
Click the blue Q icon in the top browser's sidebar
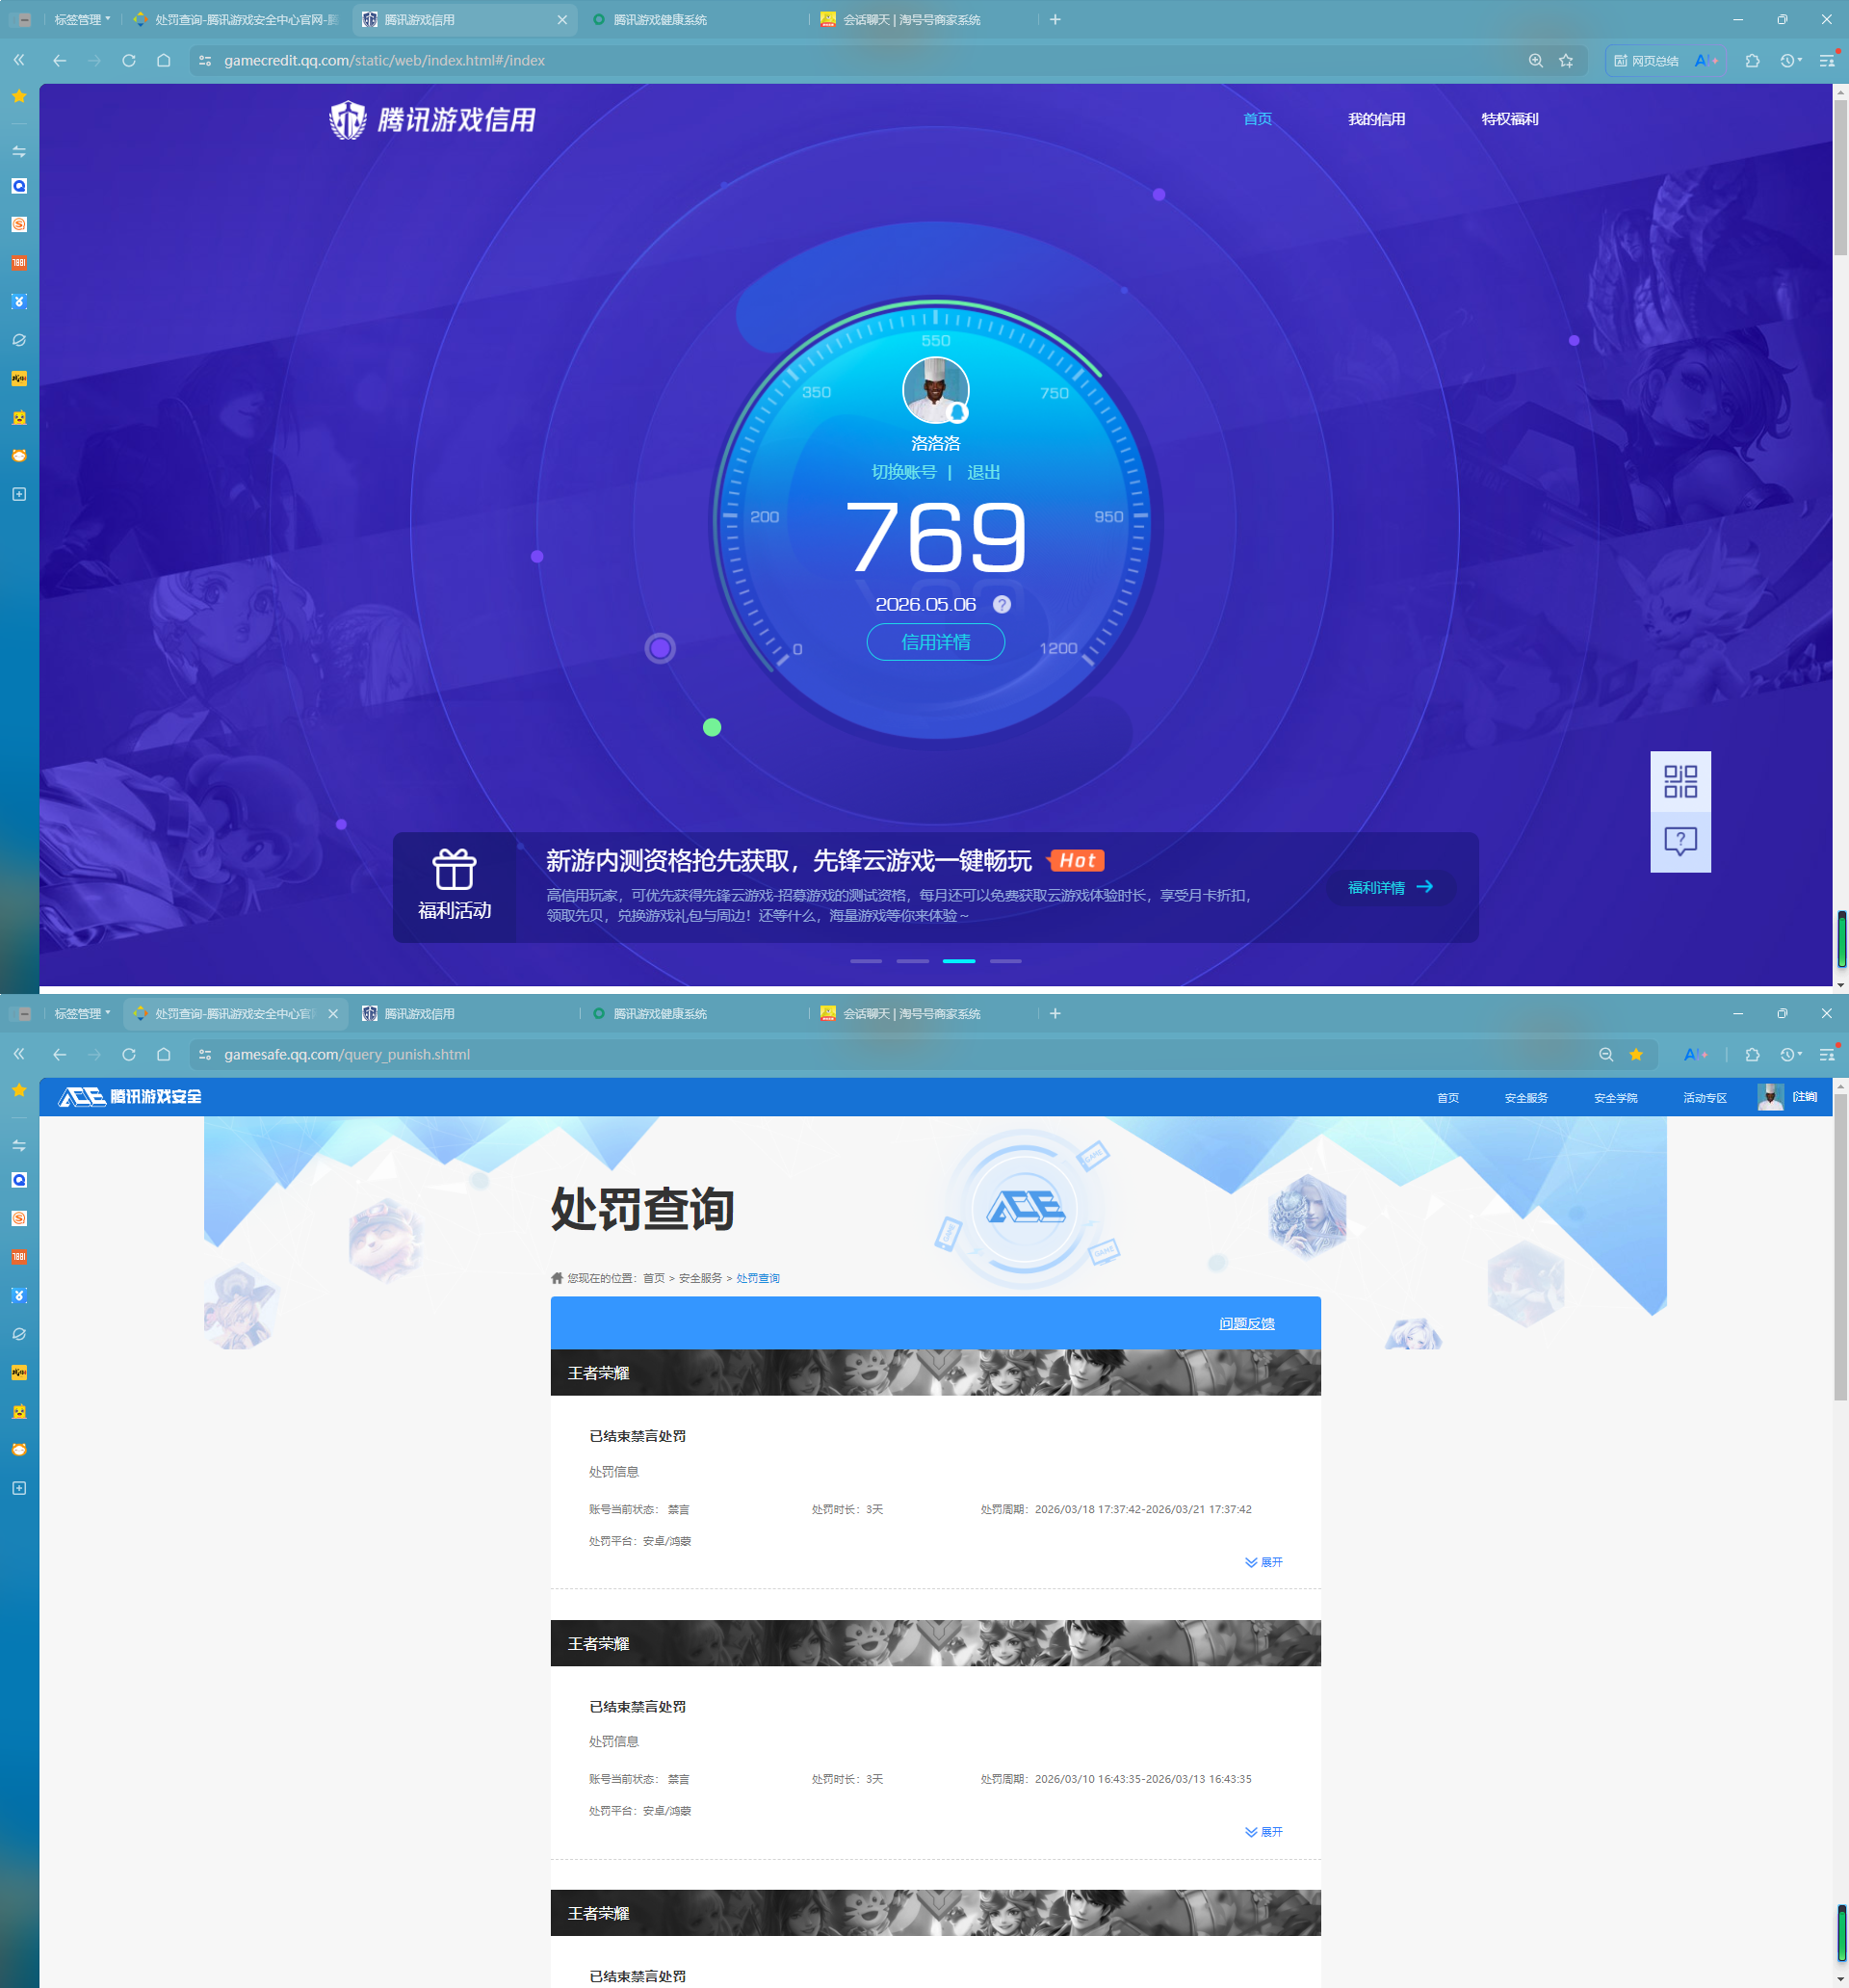click(x=19, y=186)
